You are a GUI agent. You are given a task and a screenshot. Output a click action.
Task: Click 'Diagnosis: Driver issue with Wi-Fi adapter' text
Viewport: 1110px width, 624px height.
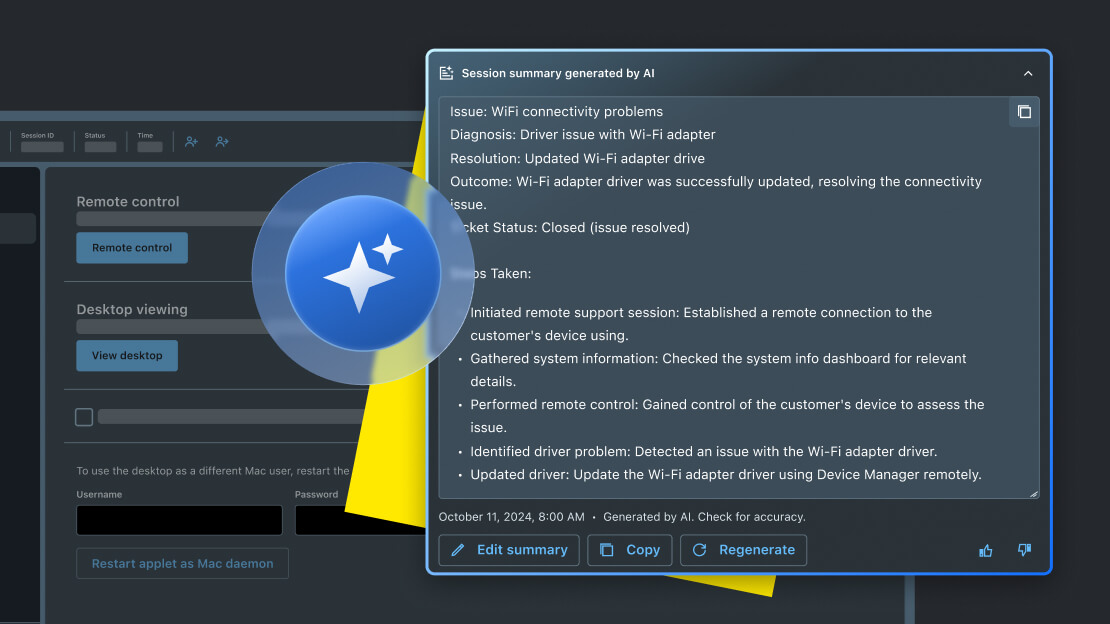(x=583, y=135)
